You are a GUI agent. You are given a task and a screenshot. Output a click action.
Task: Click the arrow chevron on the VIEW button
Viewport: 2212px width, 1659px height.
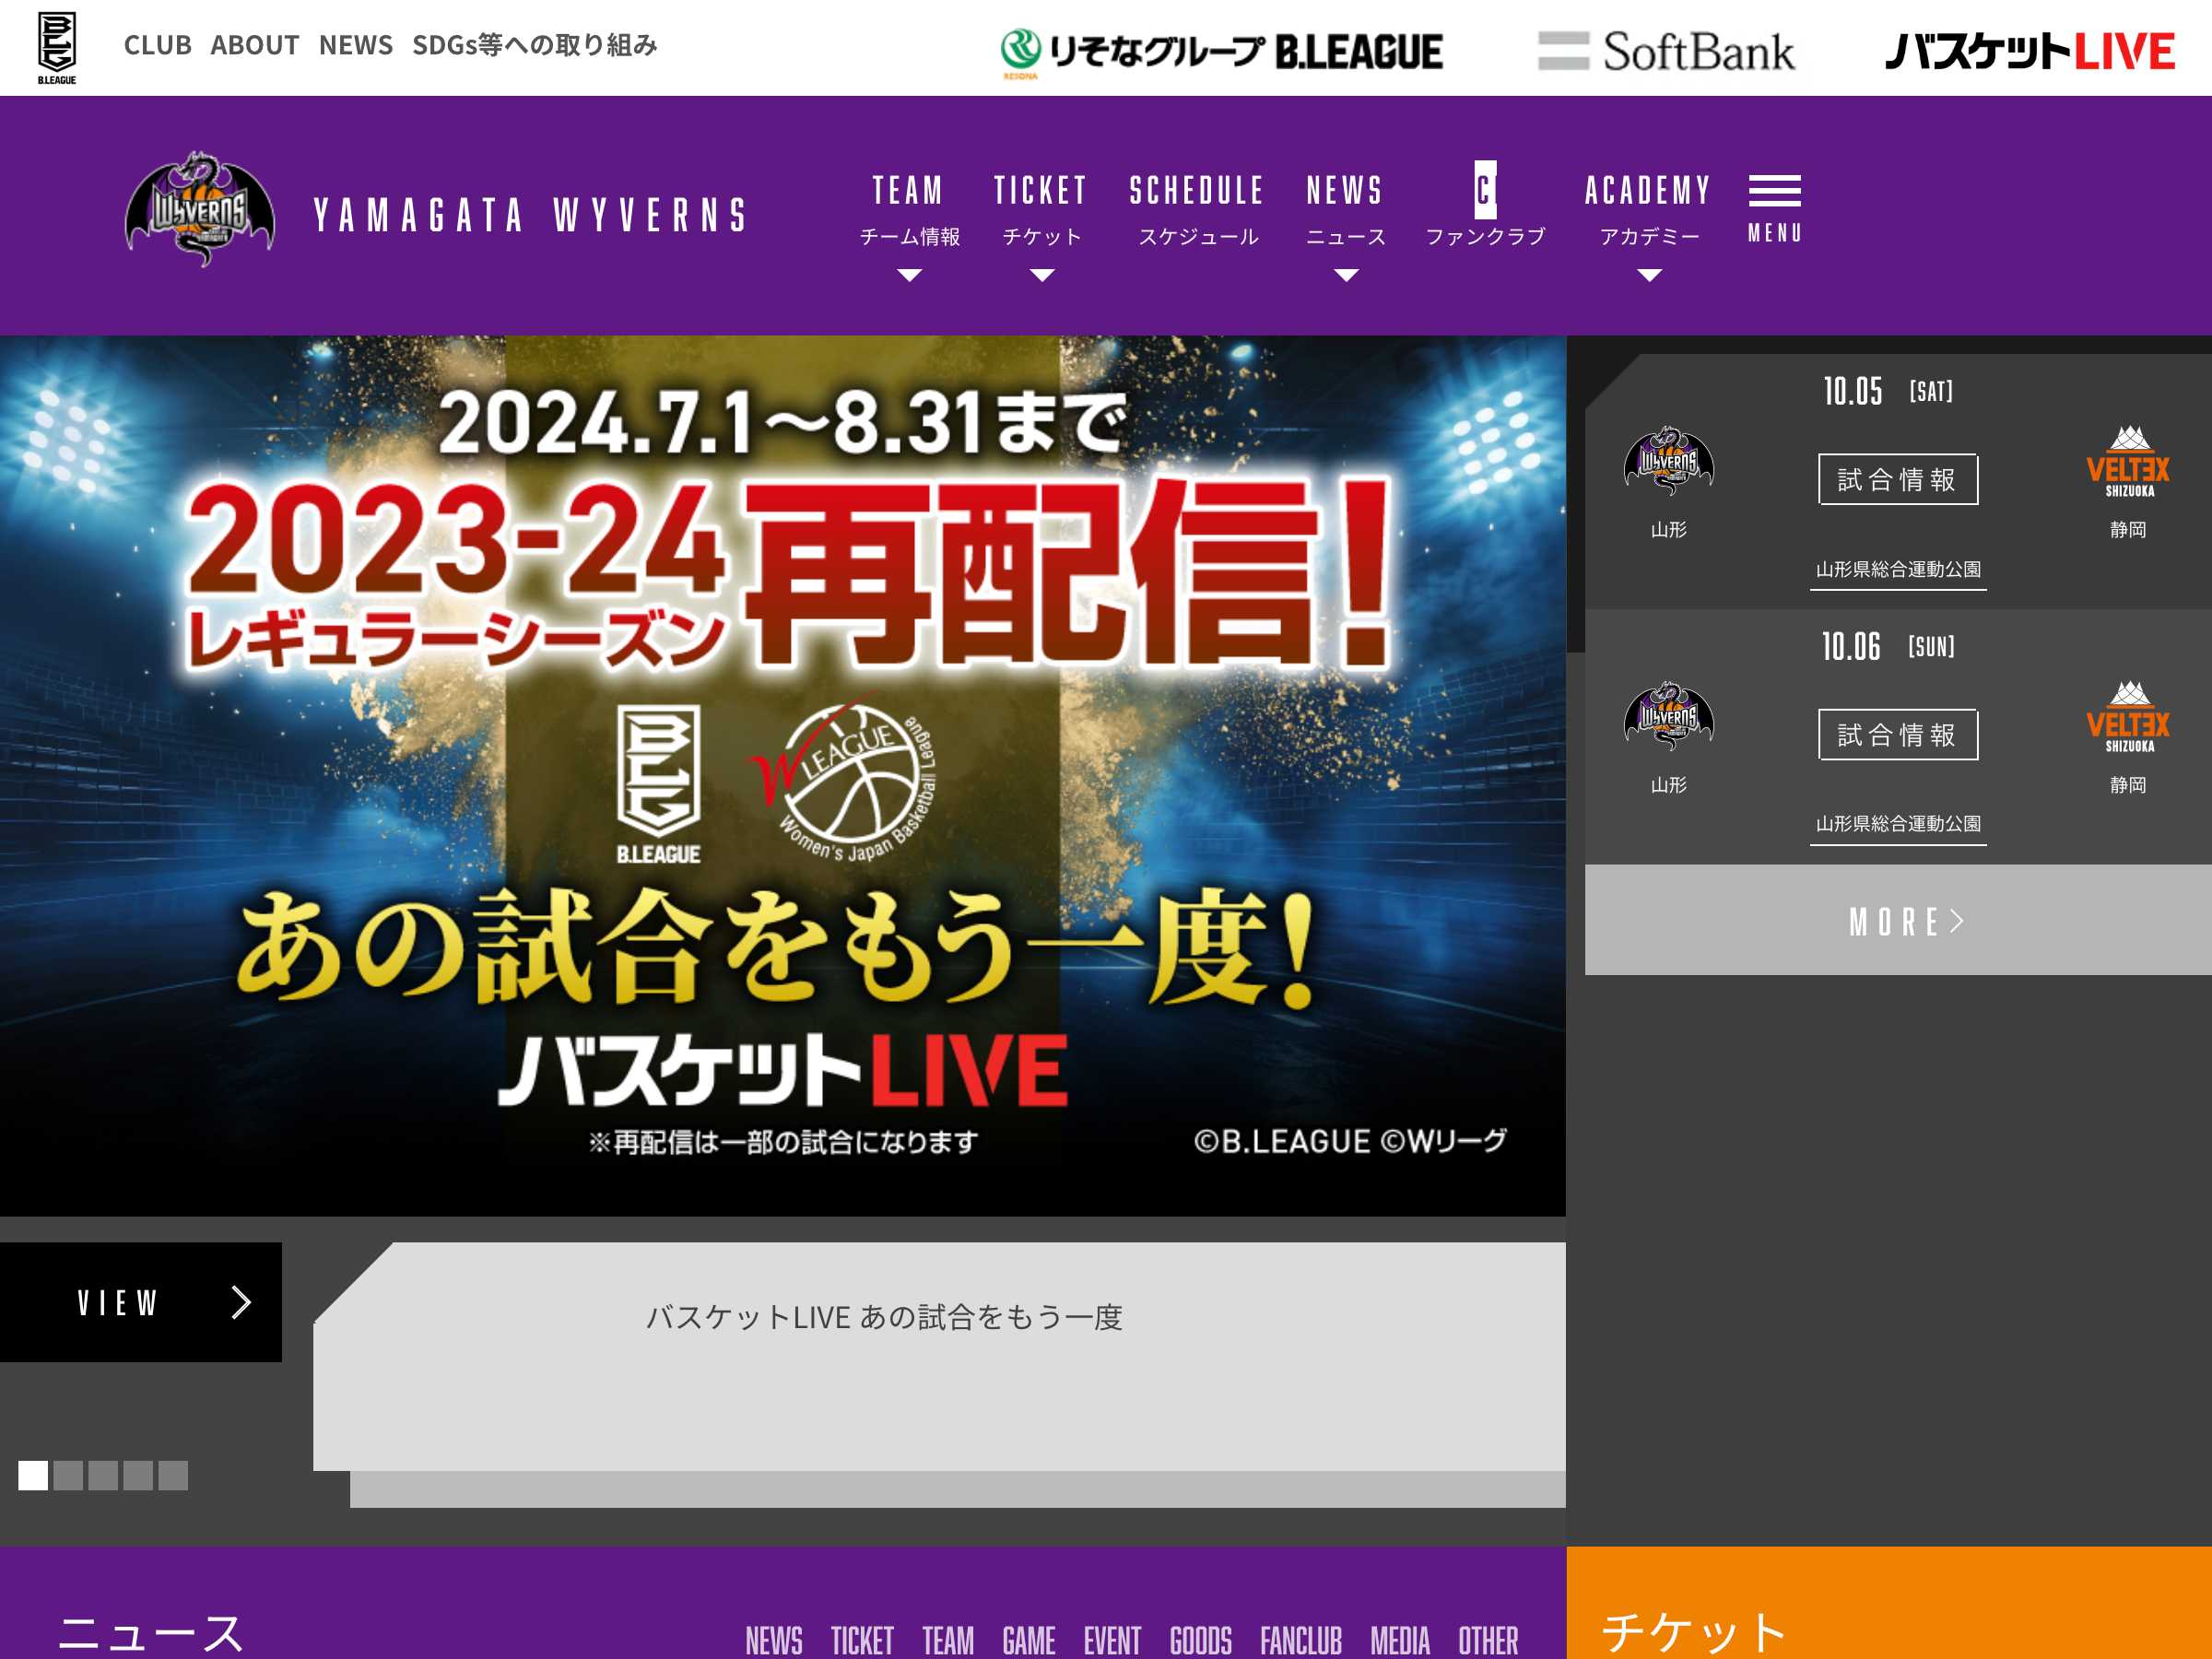(x=241, y=1302)
